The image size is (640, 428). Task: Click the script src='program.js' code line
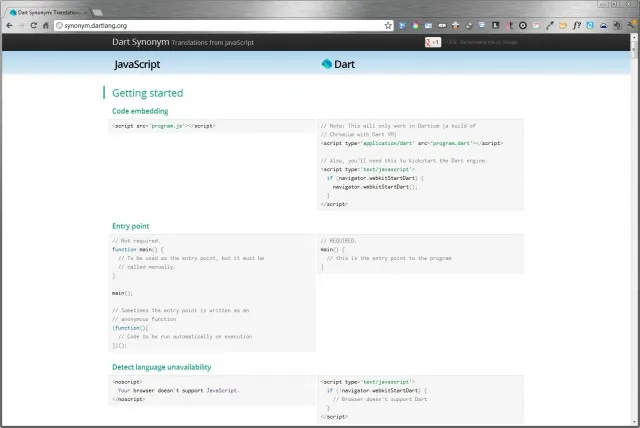tap(164, 126)
